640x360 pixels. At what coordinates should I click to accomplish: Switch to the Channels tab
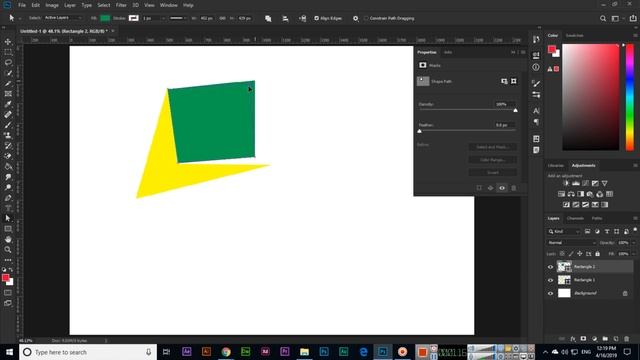tap(575, 218)
